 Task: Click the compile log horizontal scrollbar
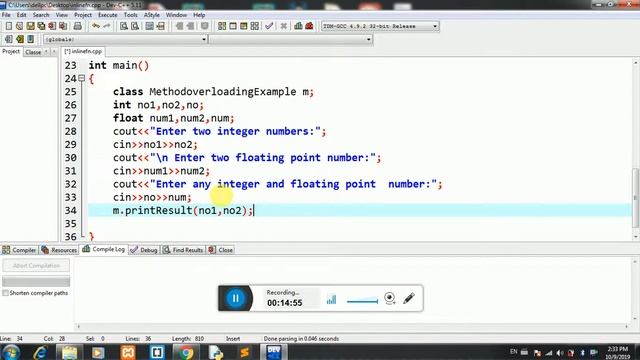point(352,326)
